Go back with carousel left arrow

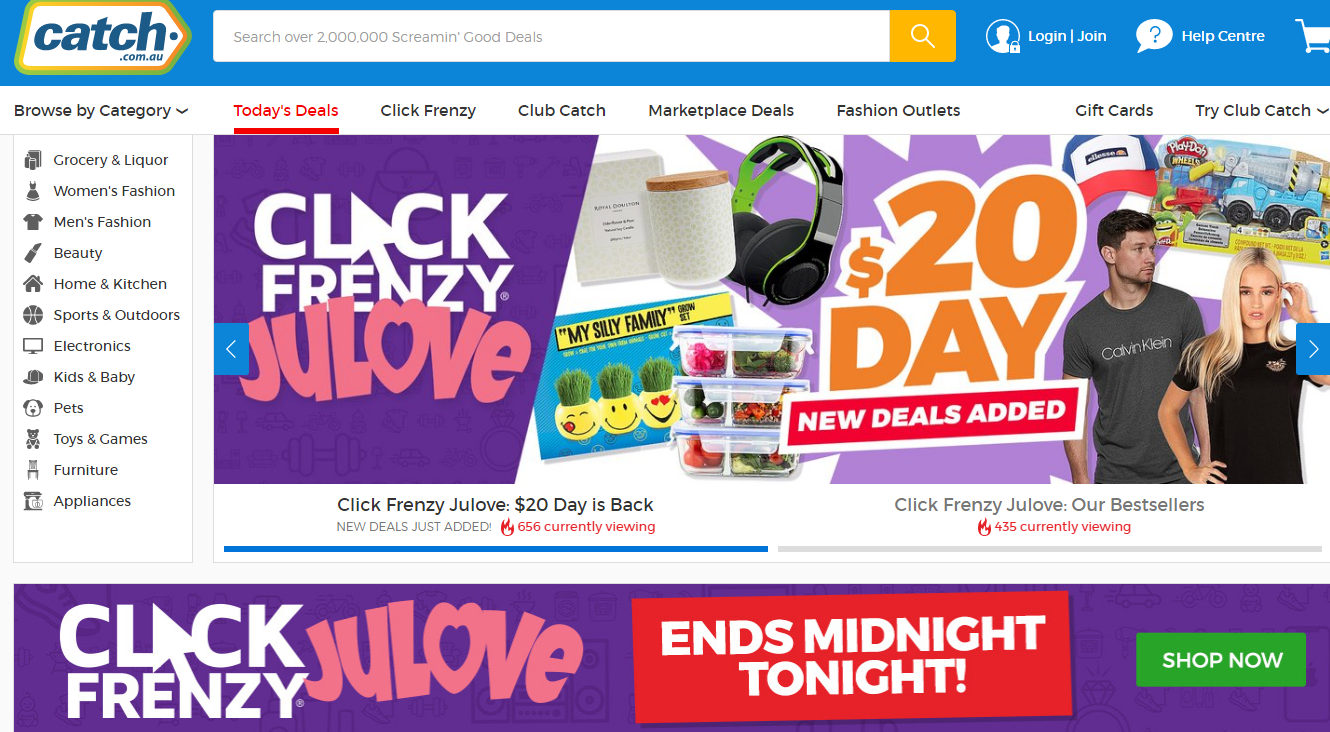(231, 349)
